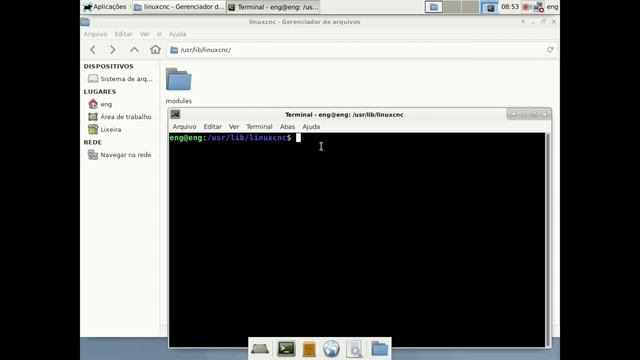Click the show desktop dock icon
The height and width of the screenshot is (360, 640).
(260, 349)
